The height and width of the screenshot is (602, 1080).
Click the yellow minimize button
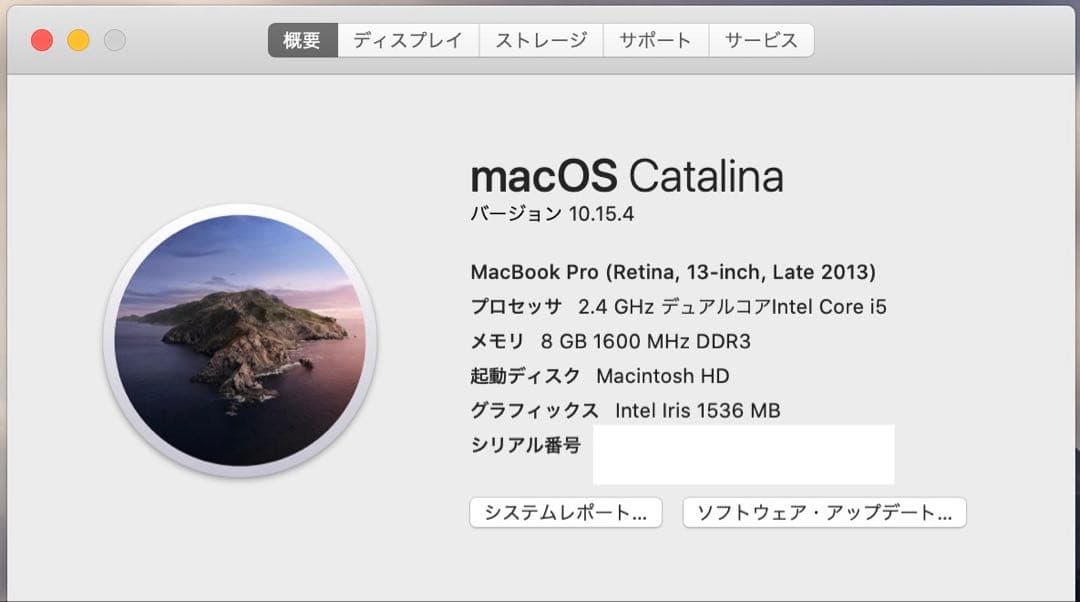click(77, 40)
